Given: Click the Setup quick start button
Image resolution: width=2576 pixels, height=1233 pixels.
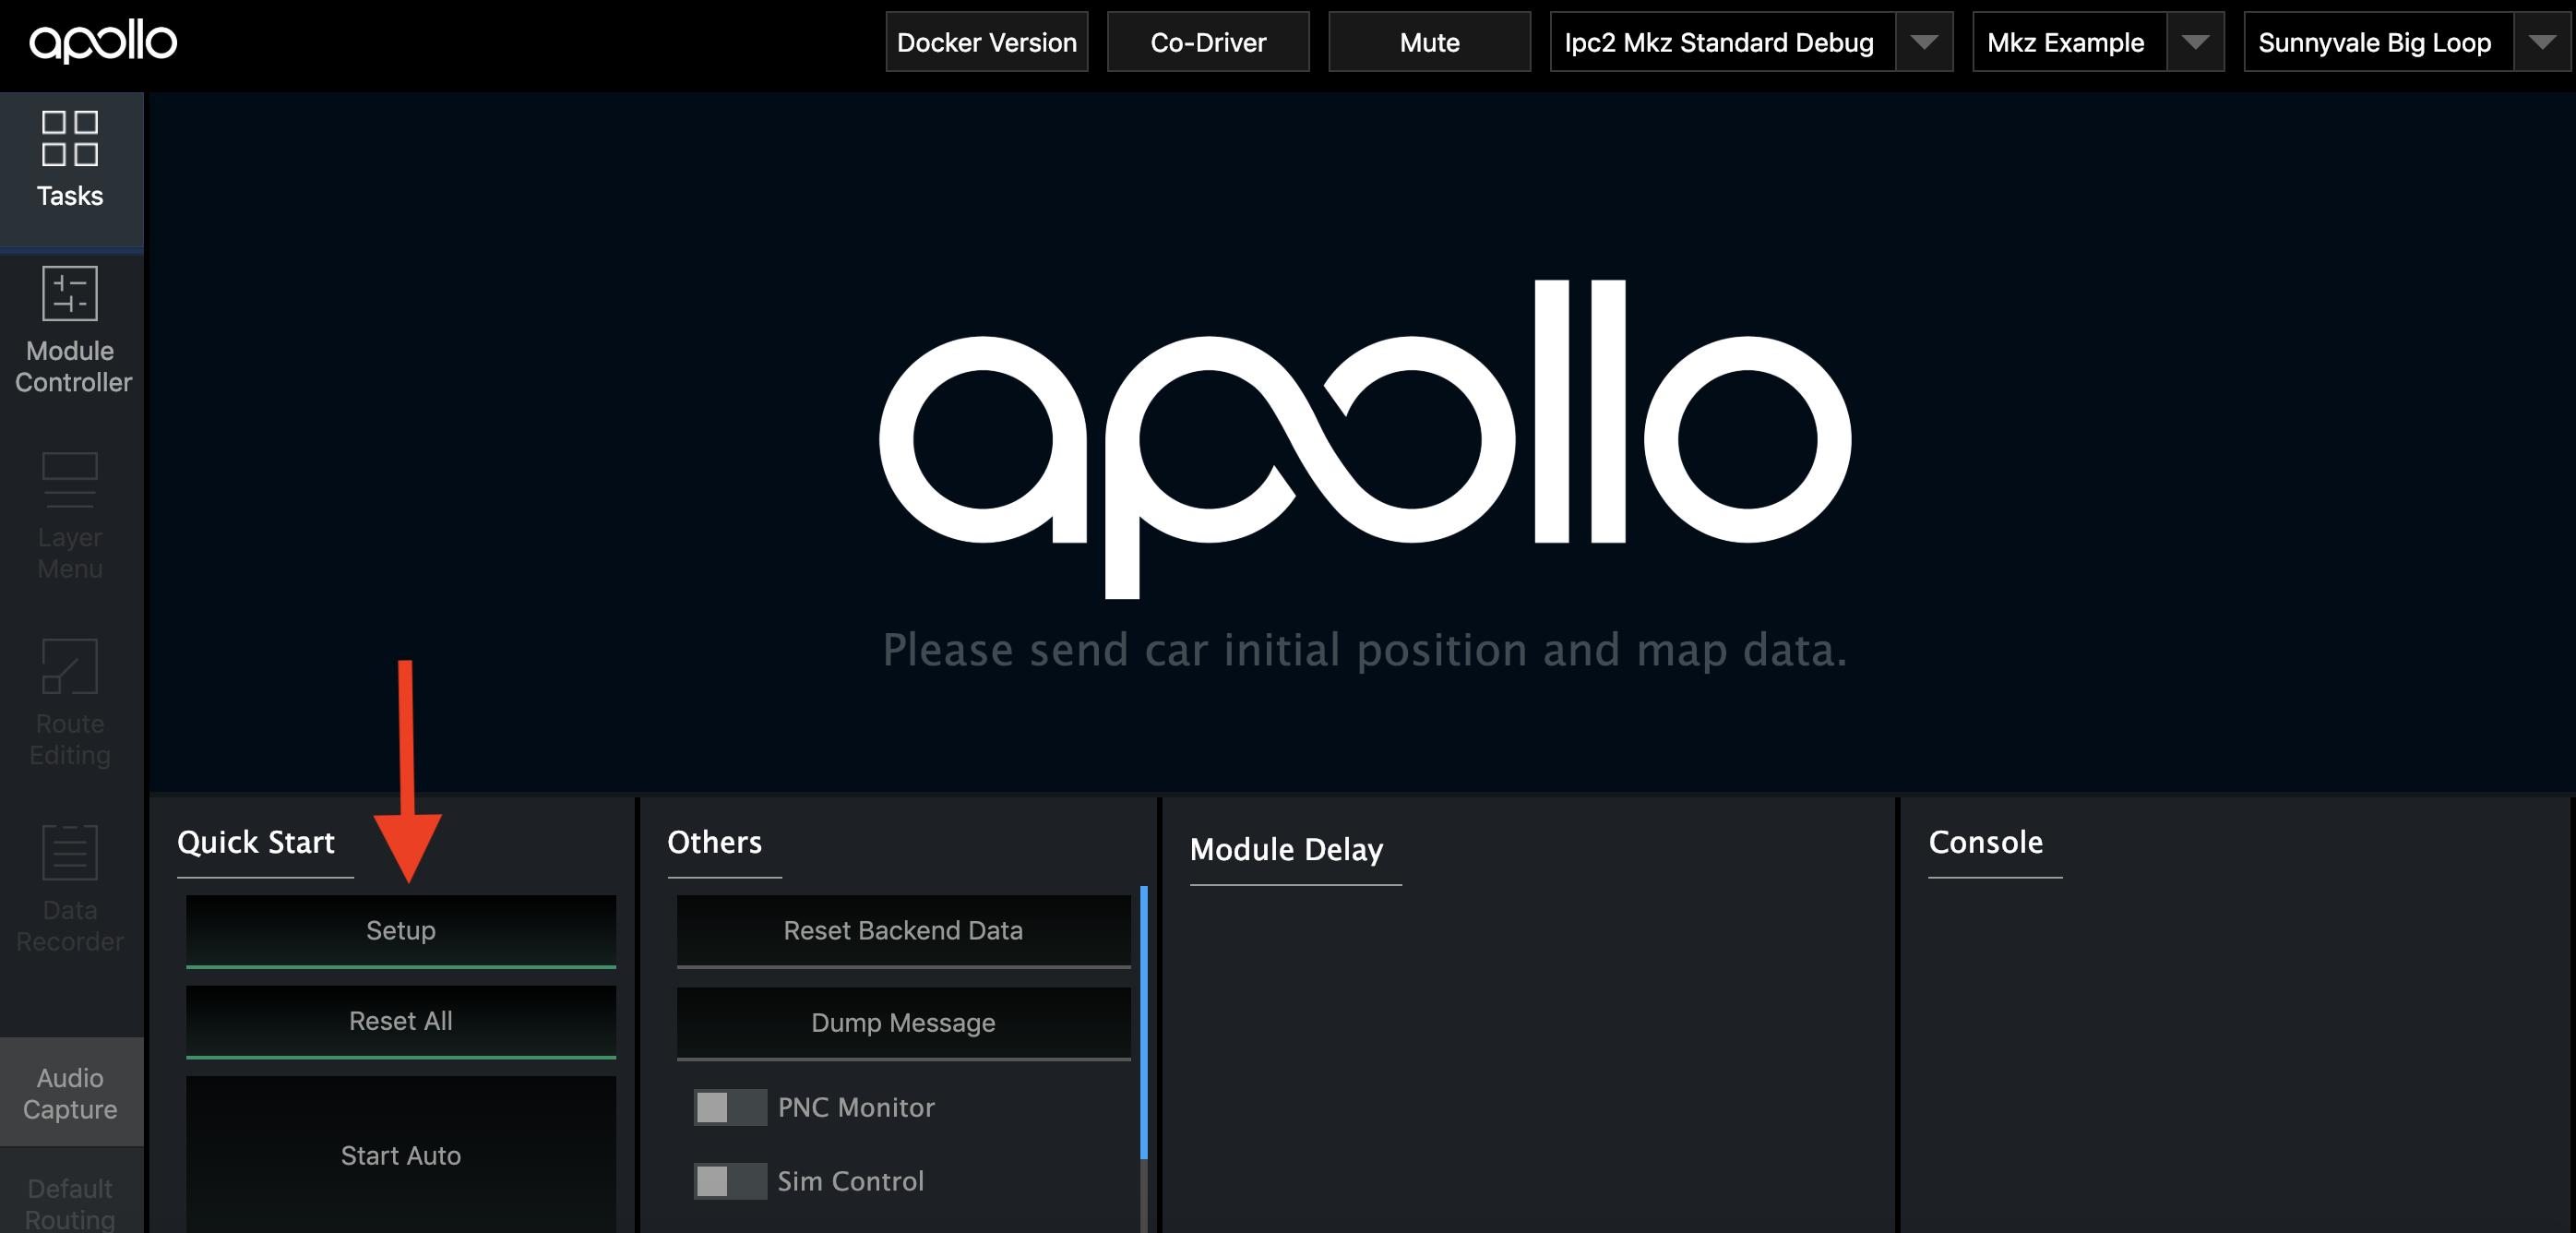Looking at the screenshot, I should coord(400,930).
